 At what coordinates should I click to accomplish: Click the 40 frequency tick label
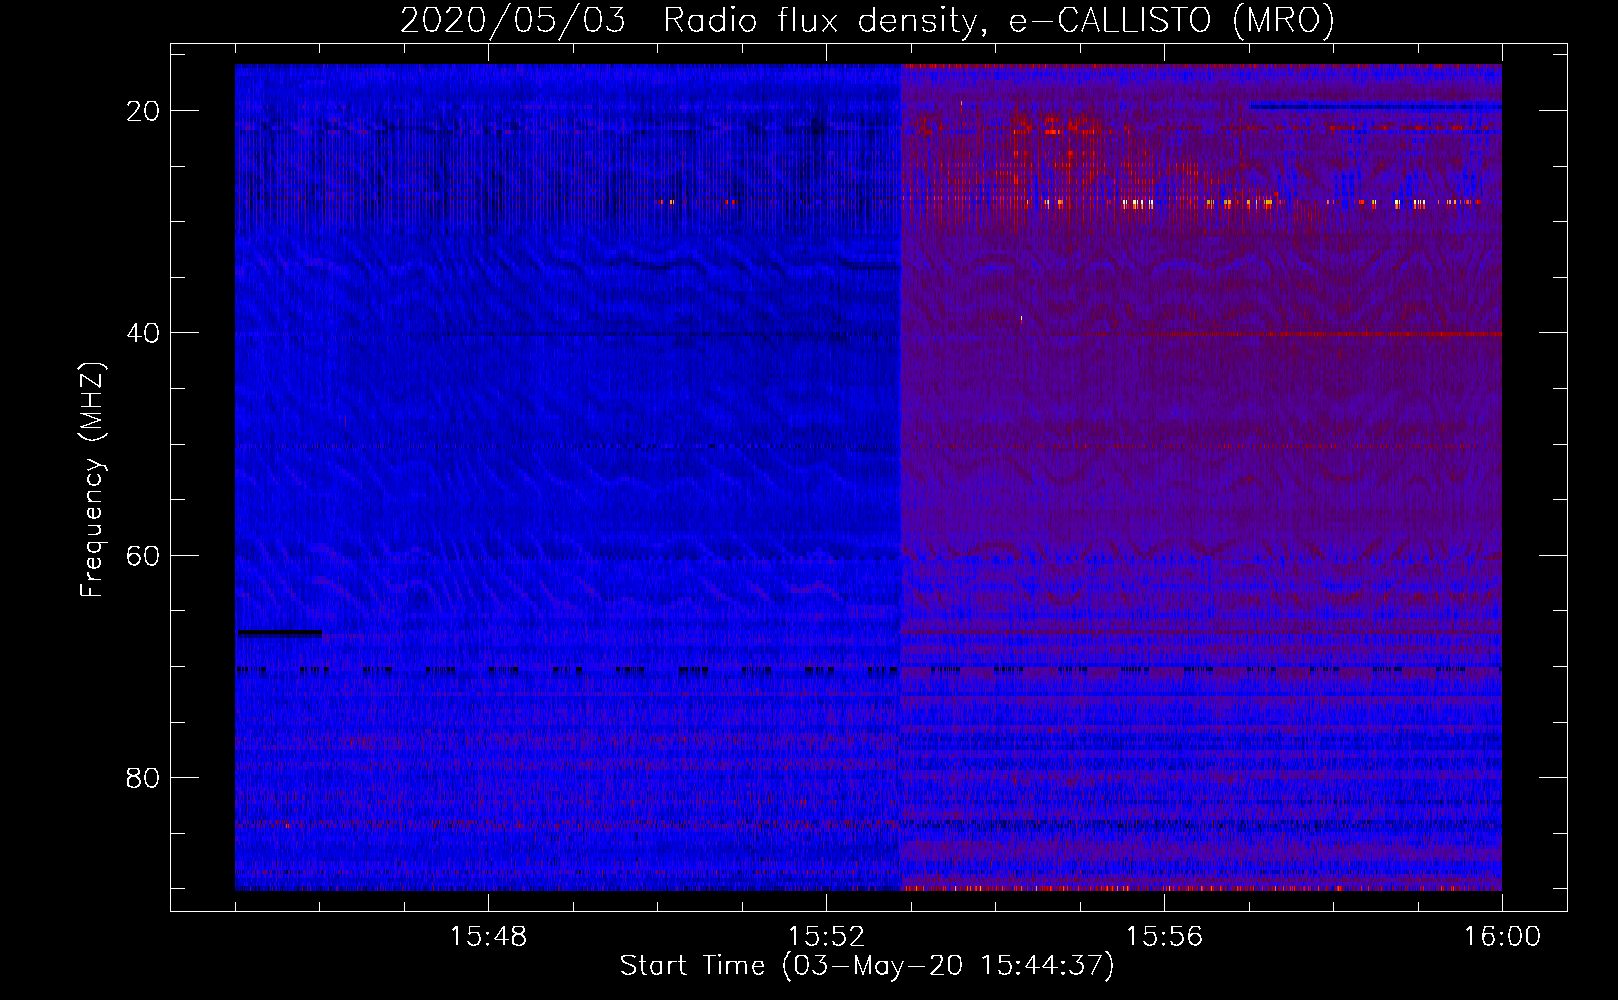(143, 333)
